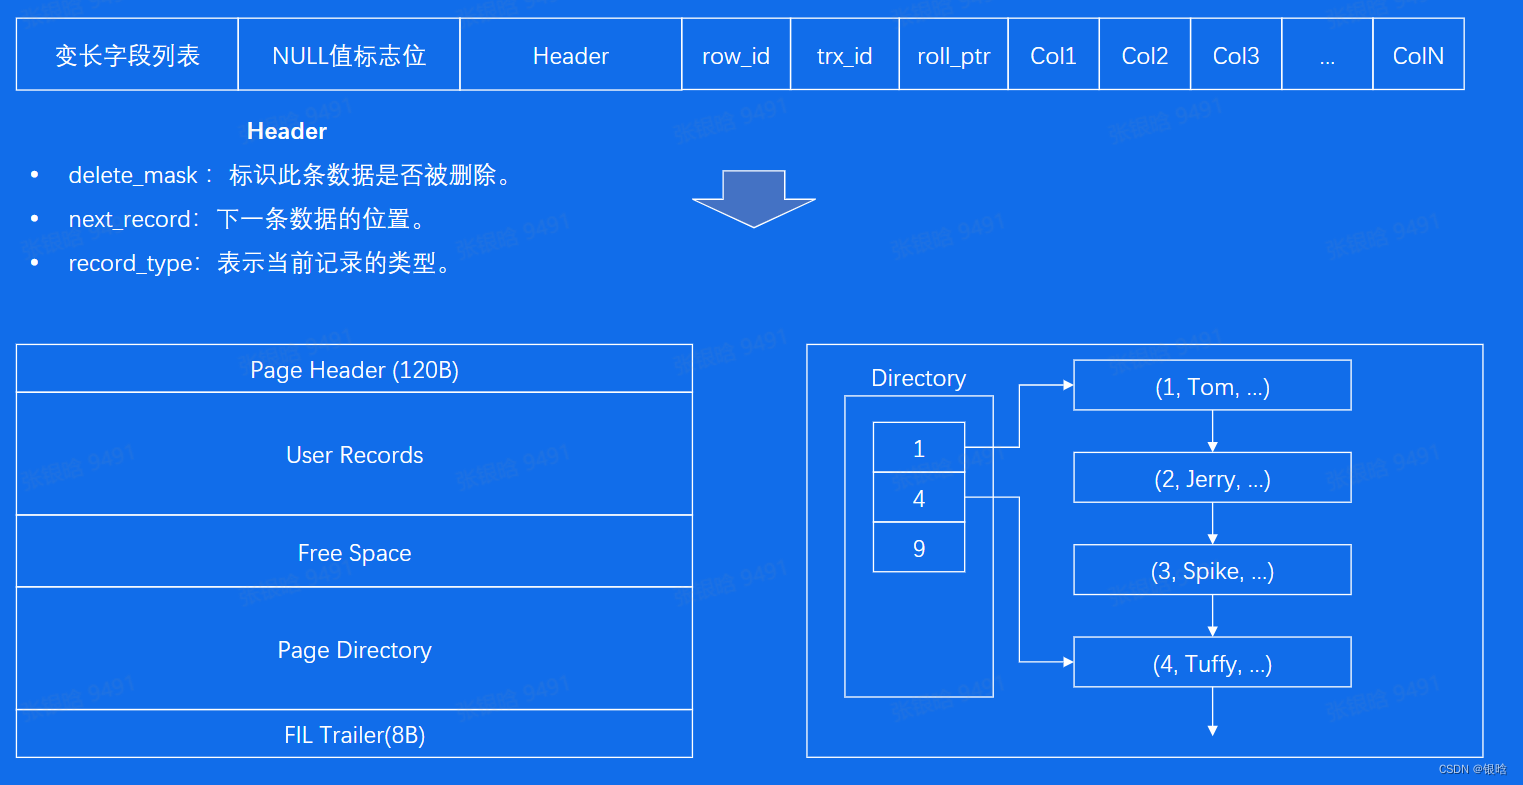The height and width of the screenshot is (785, 1523).
Task: Click the Header cell in row format
Action: (x=571, y=55)
